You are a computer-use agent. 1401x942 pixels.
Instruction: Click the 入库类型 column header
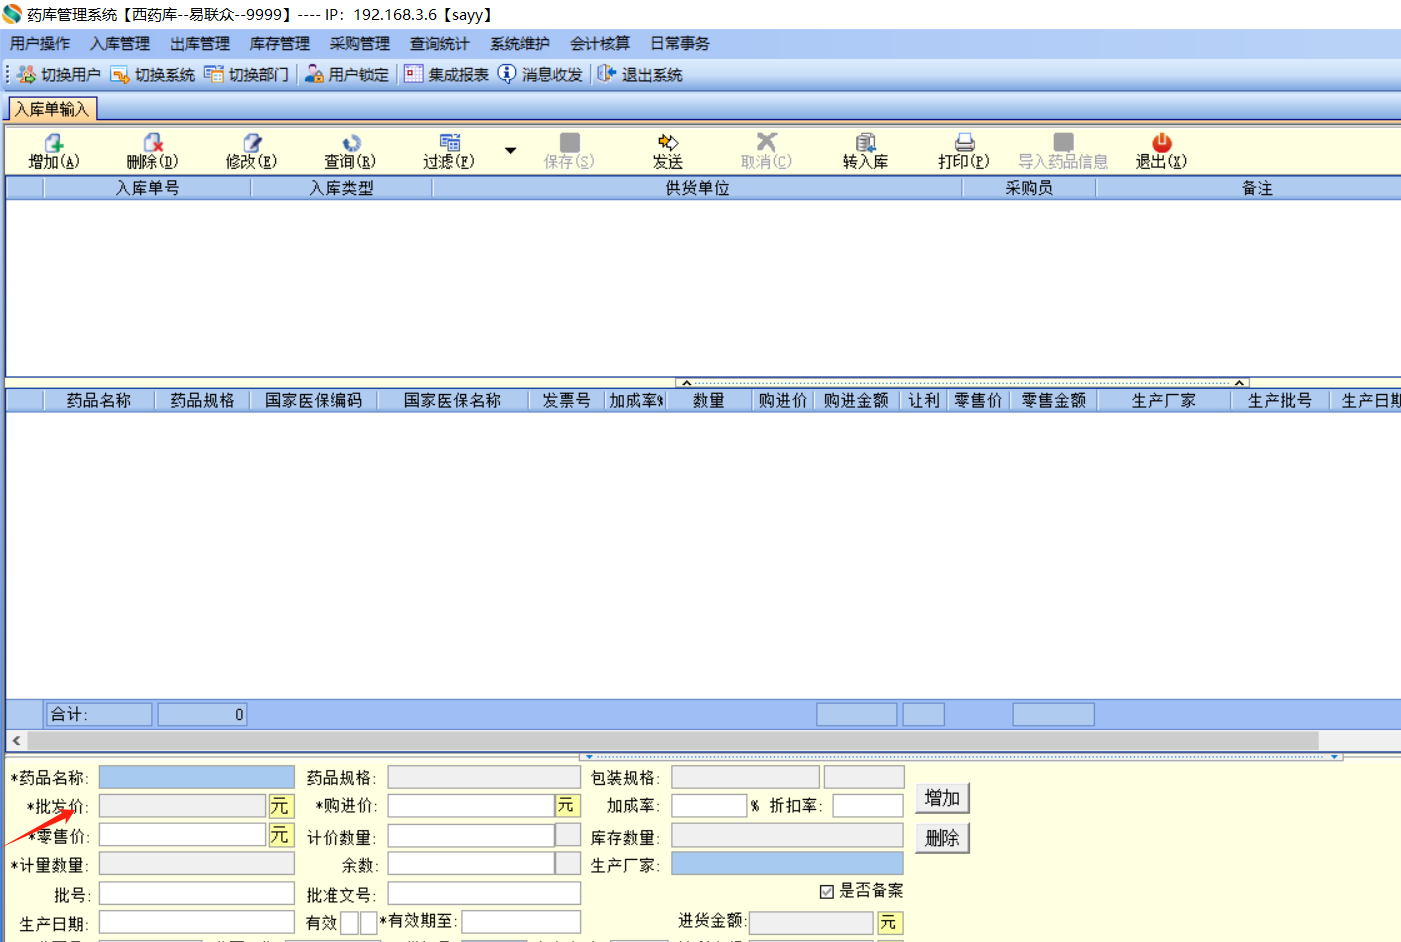[341, 188]
